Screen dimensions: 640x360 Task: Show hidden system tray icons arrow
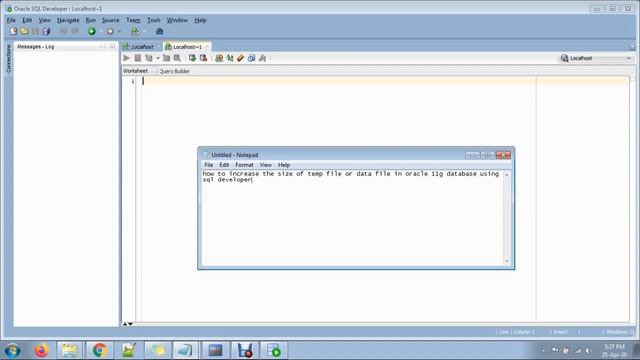coord(543,350)
